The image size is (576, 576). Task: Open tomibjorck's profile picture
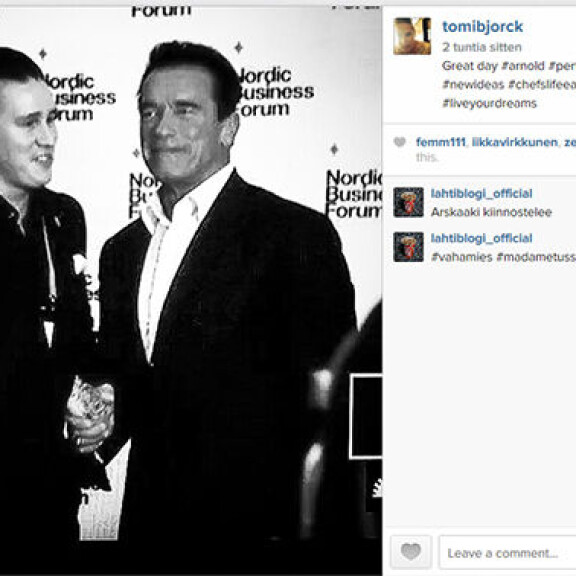[412, 36]
